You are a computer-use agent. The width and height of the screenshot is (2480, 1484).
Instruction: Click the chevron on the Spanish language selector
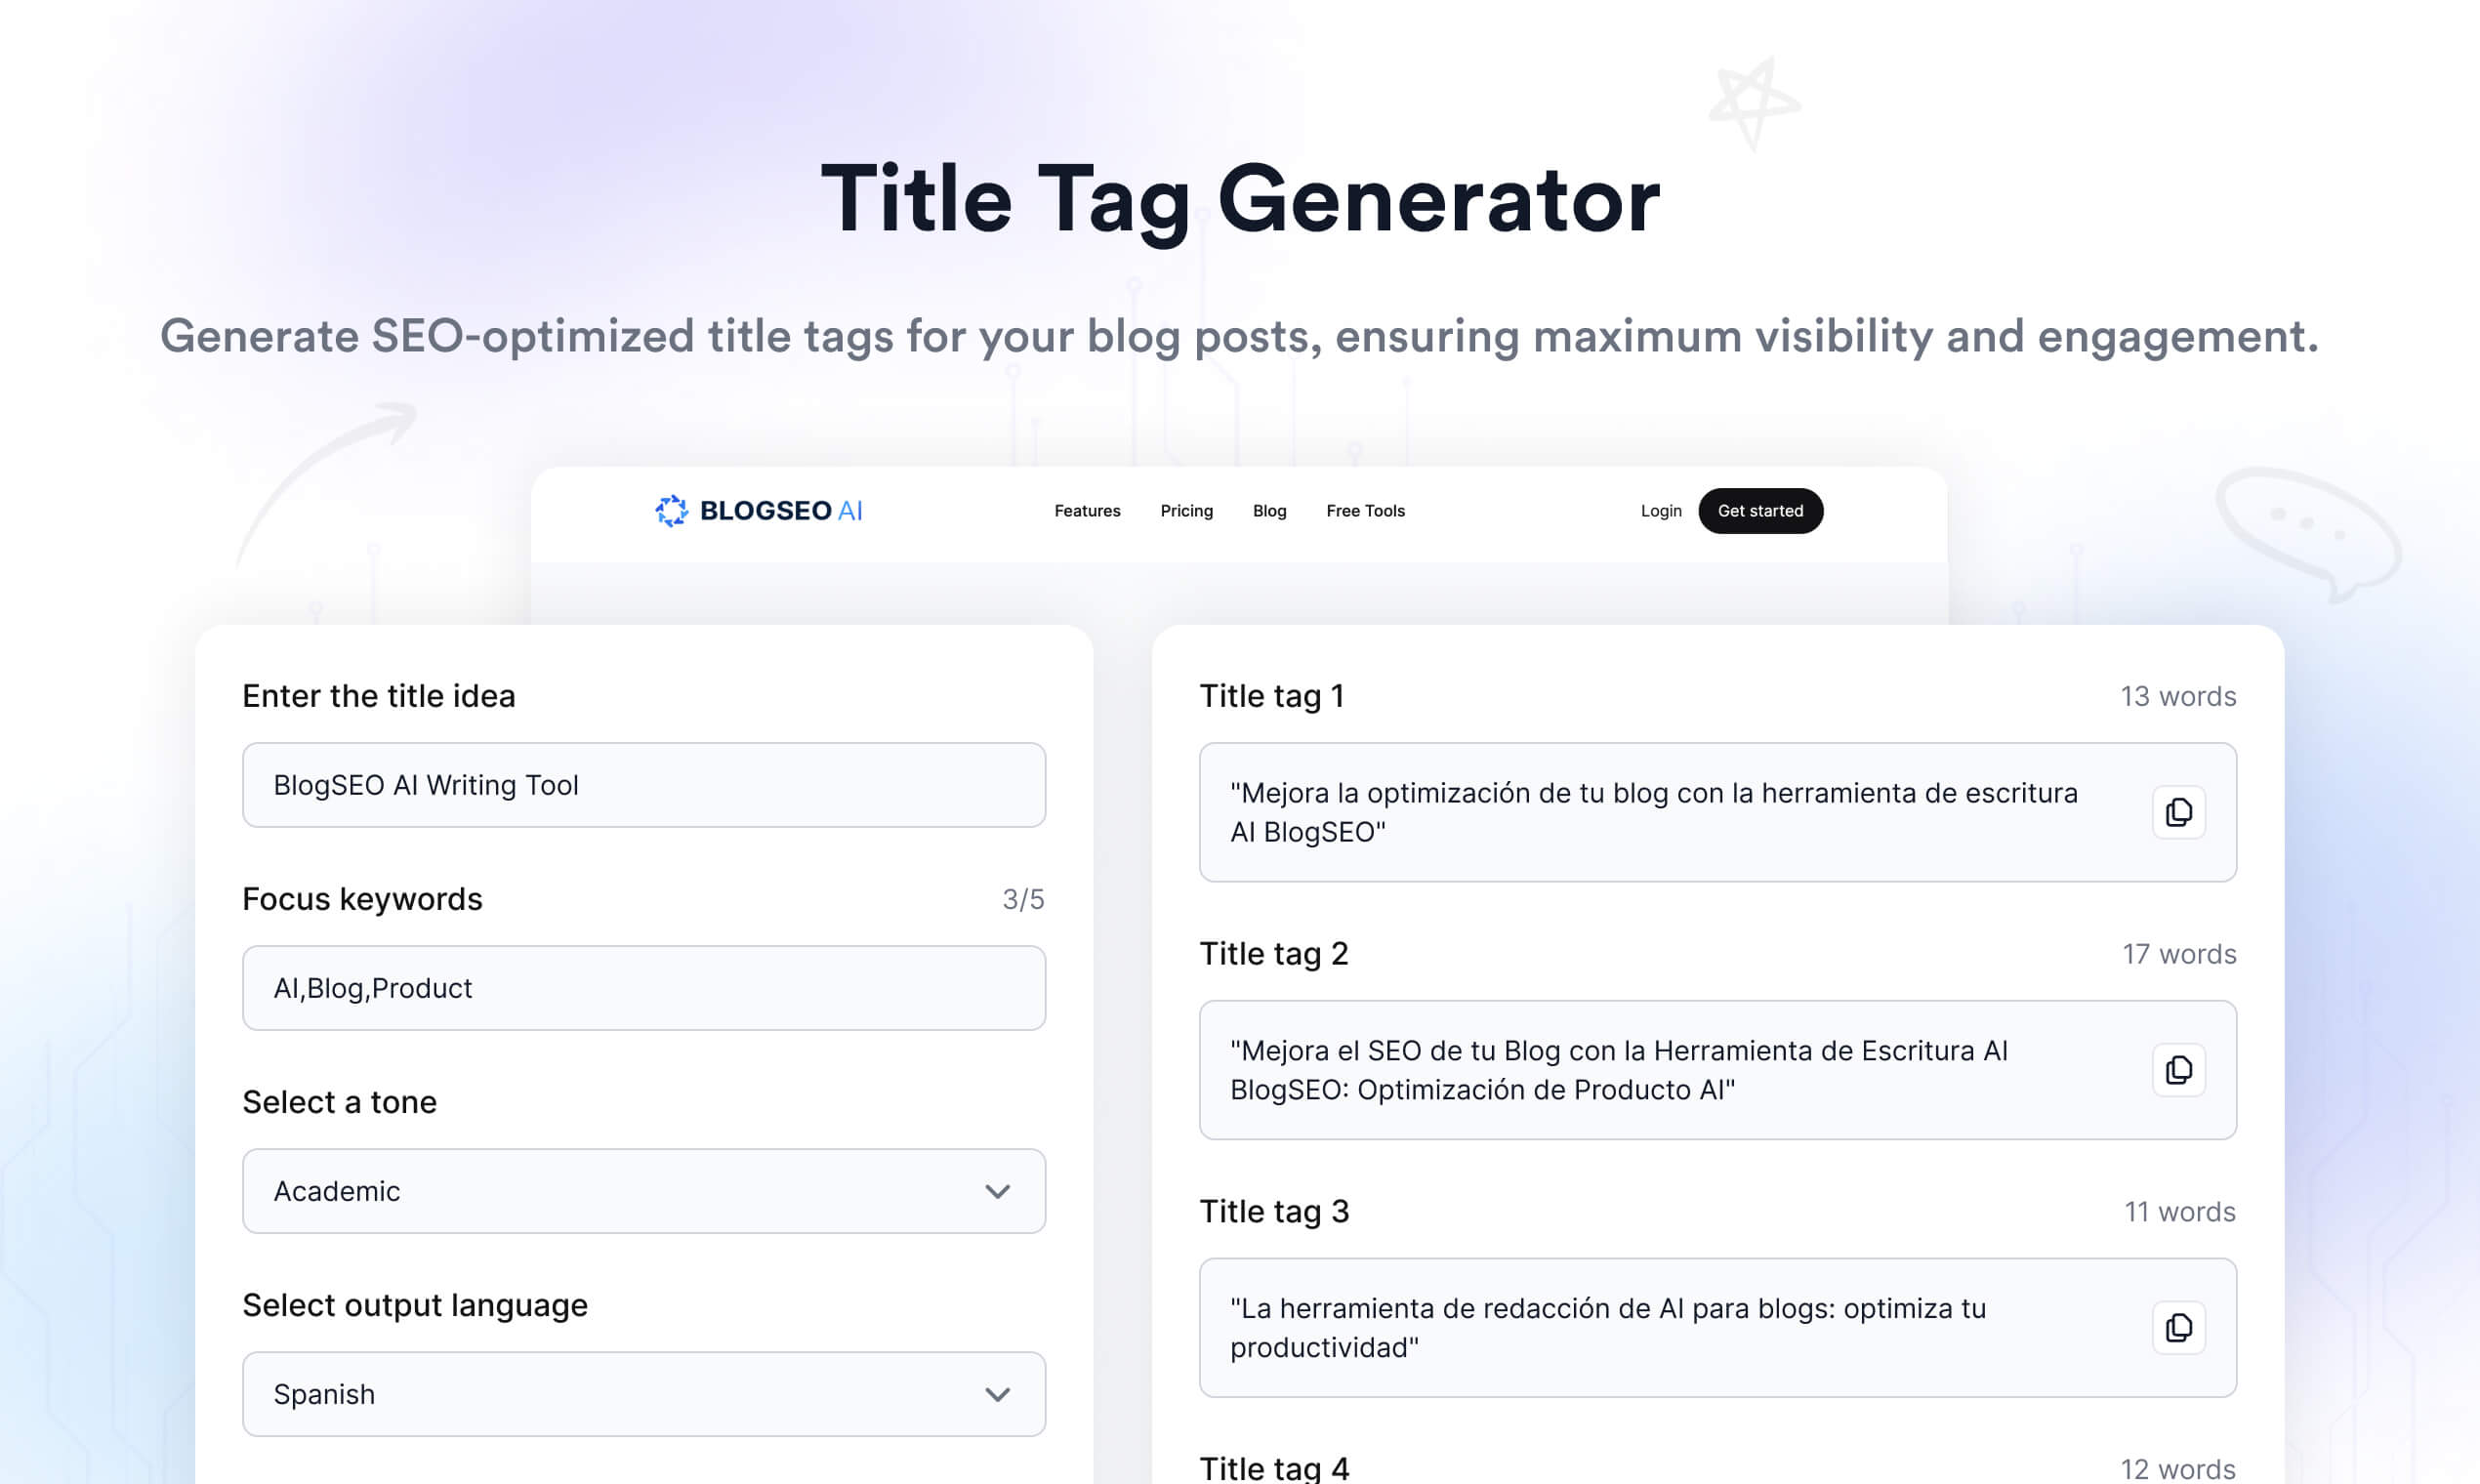[x=996, y=1394]
